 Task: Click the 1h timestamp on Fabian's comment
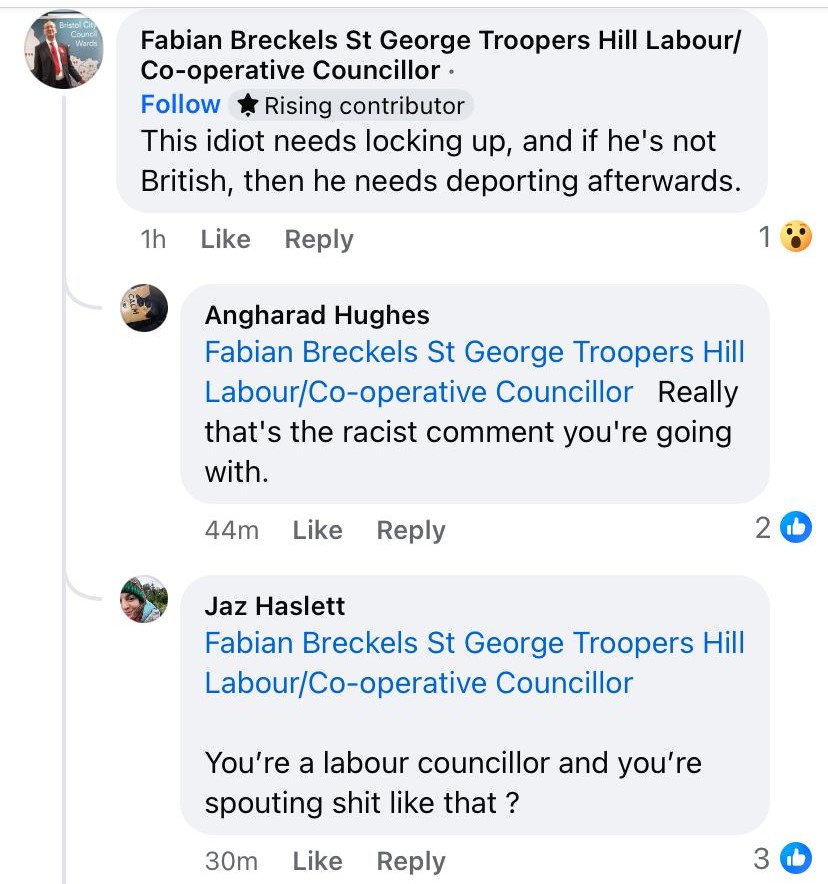click(x=154, y=239)
